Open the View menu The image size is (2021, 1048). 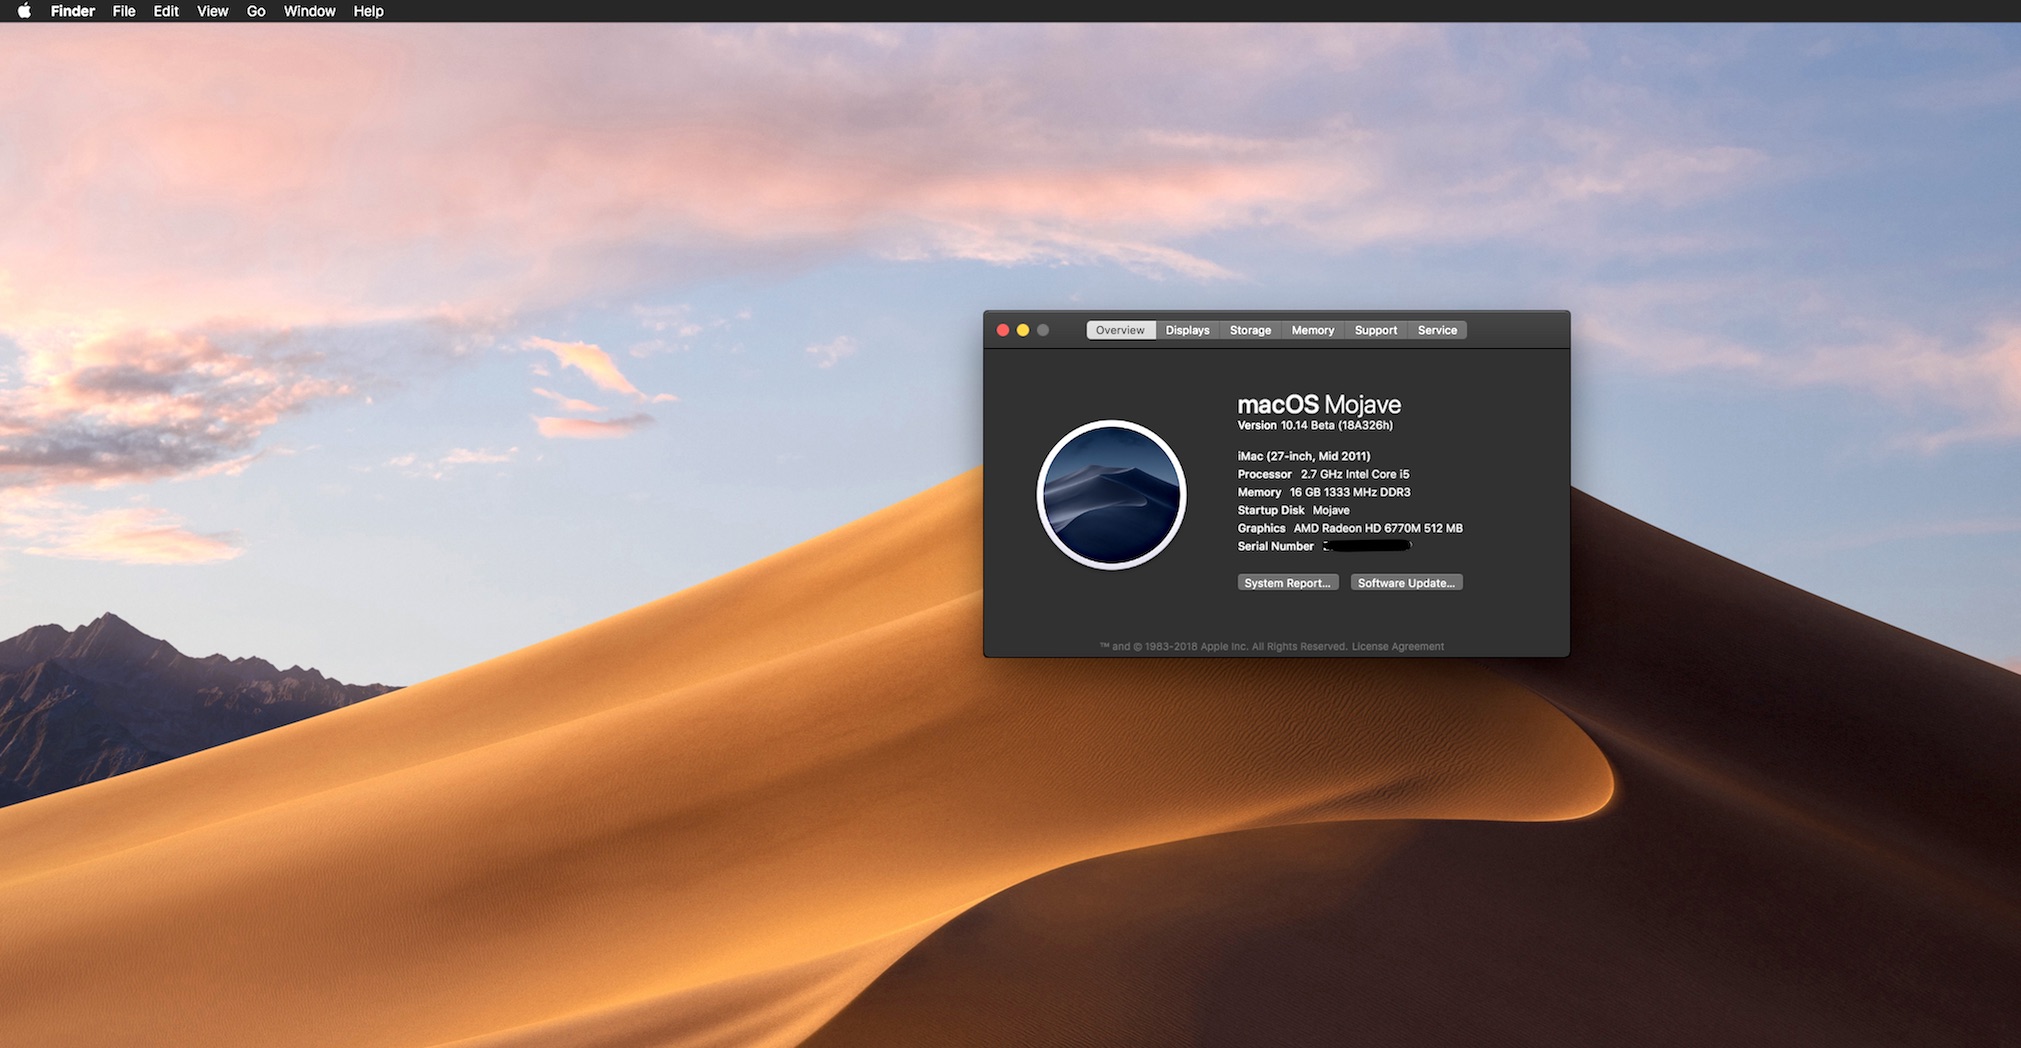coord(212,11)
